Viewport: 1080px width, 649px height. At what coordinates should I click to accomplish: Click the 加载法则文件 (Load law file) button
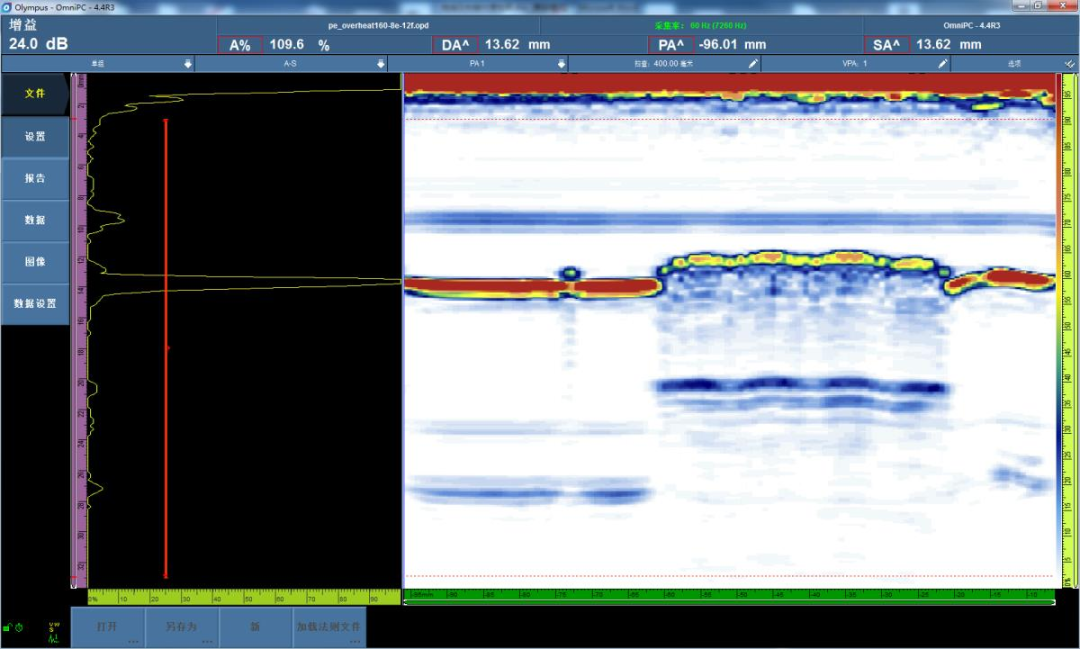(329, 627)
